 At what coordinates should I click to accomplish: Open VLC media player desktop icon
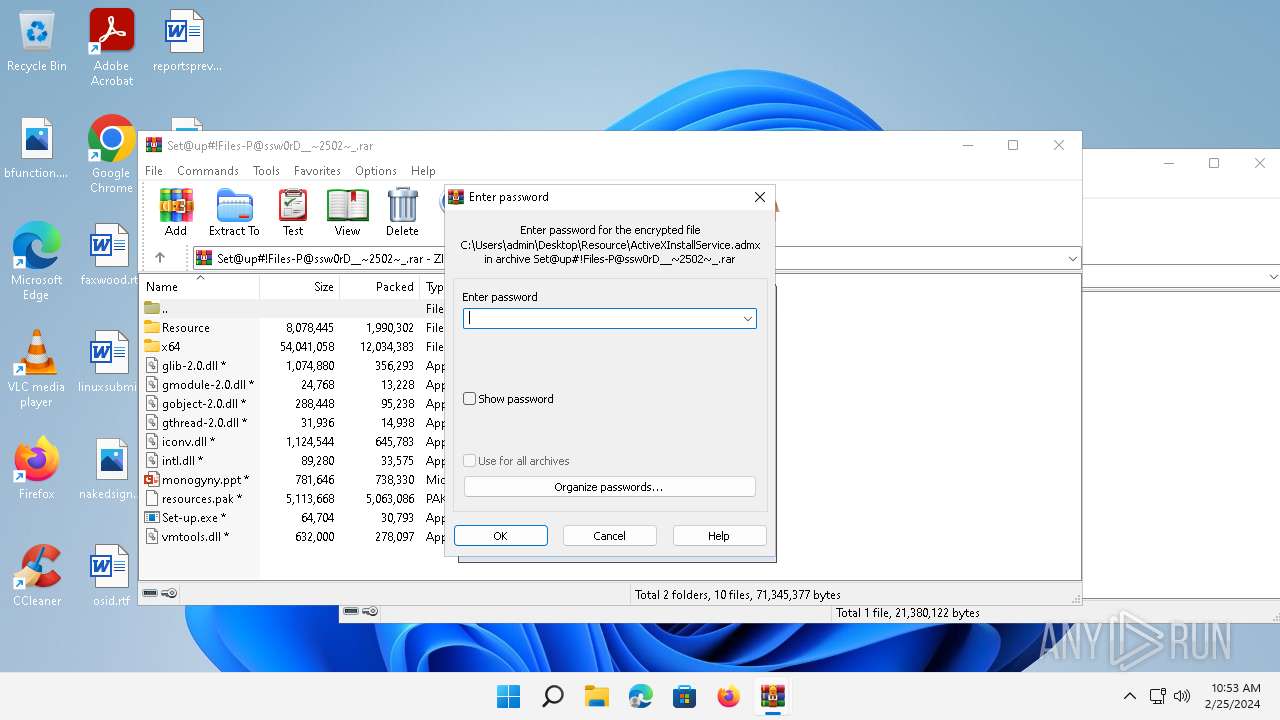pyautogui.click(x=37, y=369)
